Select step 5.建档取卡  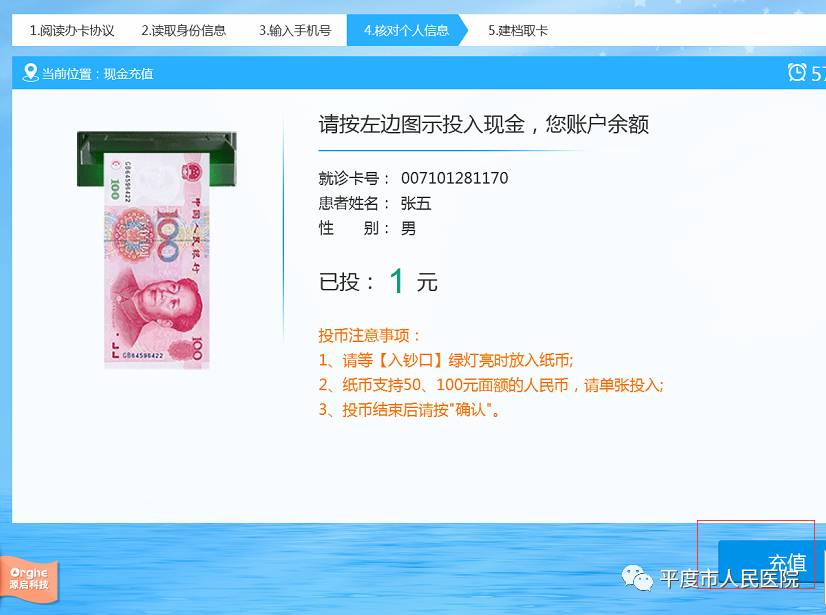coord(518,31)
